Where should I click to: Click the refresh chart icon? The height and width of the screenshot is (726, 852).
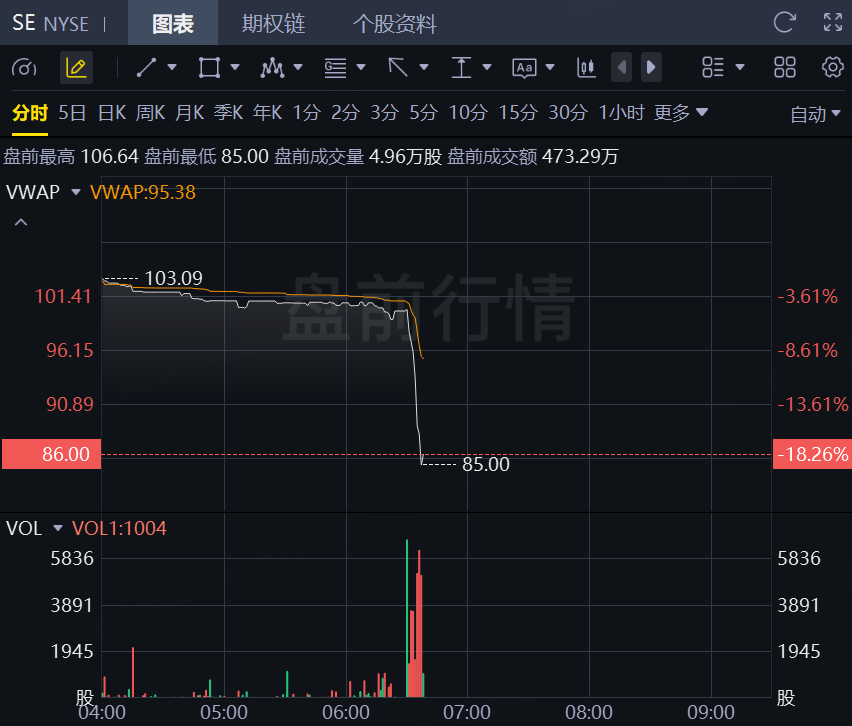coord(785,22)
